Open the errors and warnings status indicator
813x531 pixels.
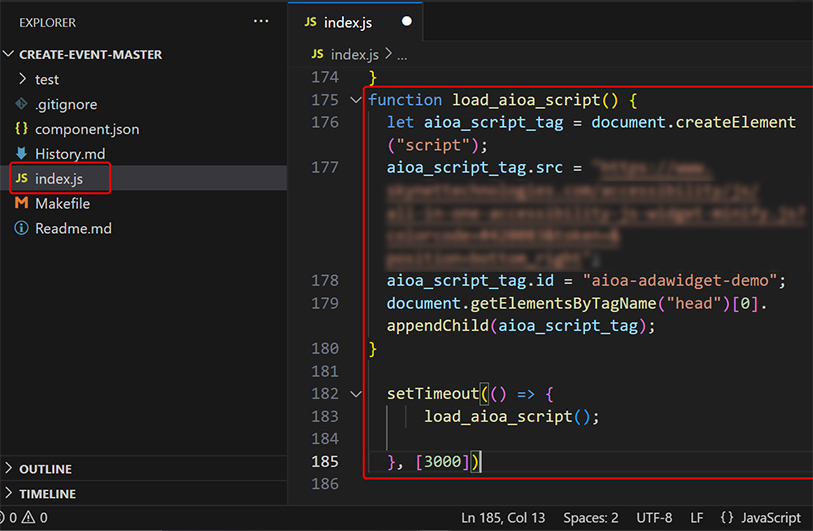click(x=24, y=518)
